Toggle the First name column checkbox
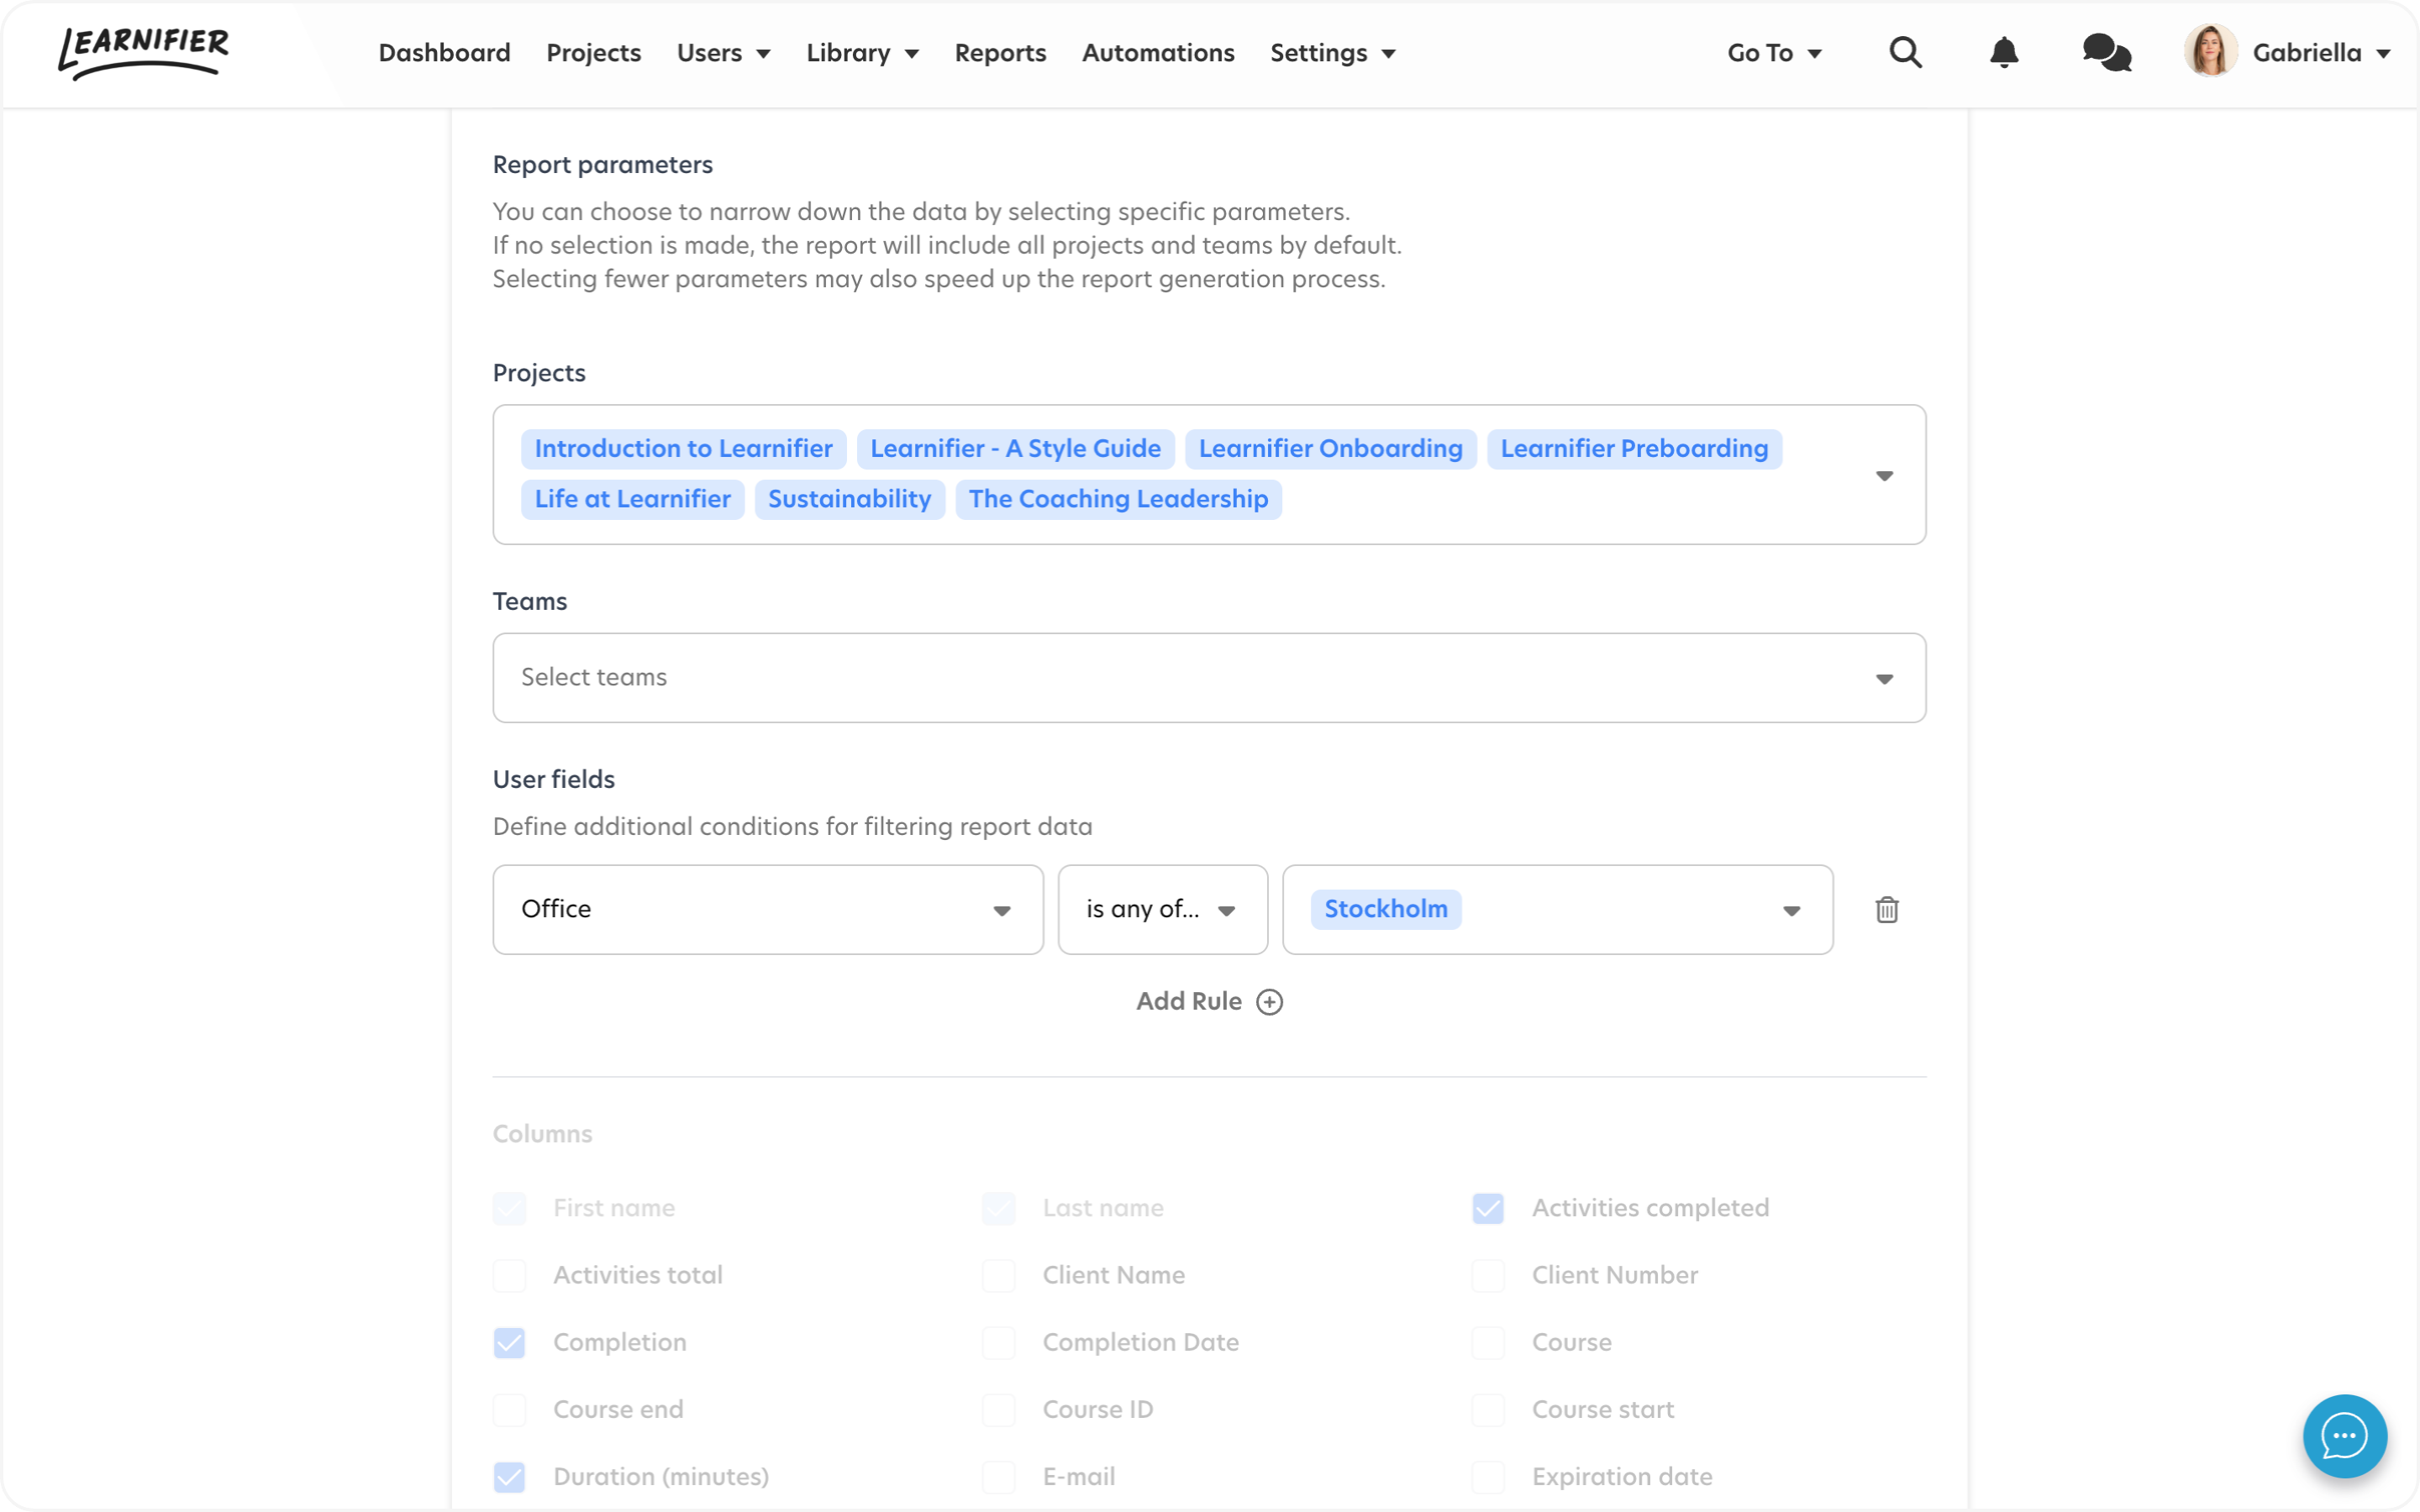The height and width of the screenshot is (1512, 2420). 509,1207
